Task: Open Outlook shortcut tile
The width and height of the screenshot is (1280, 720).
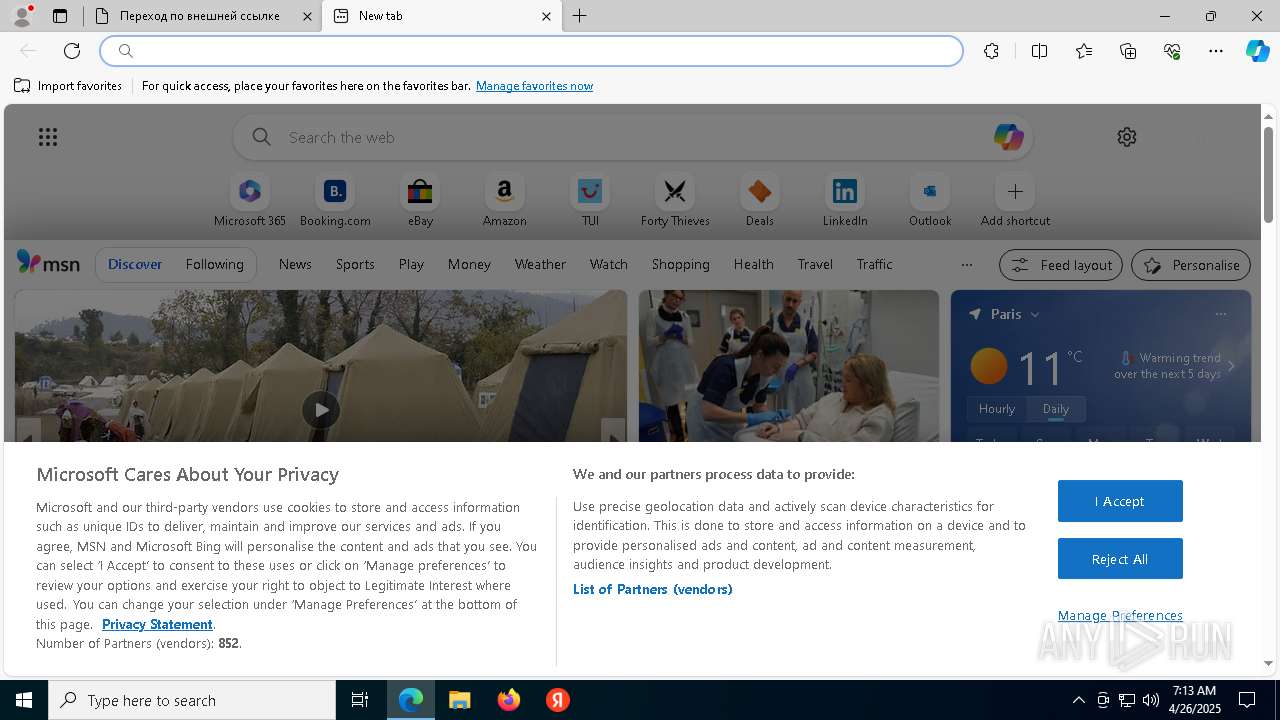Action: pos(930,200)
